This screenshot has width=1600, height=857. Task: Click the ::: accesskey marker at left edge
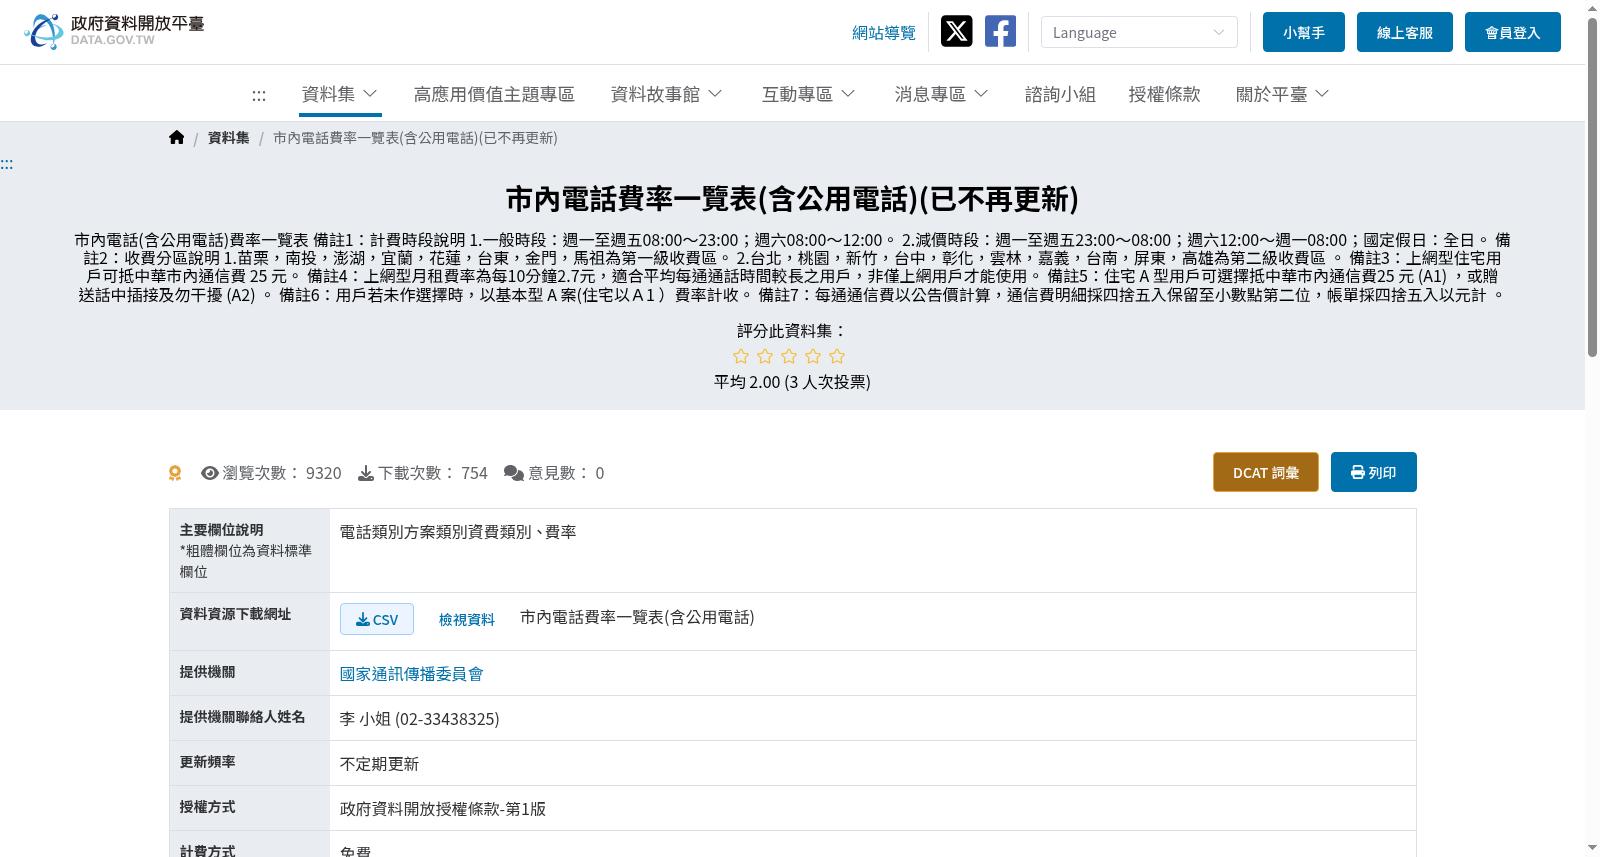(7, 164)
